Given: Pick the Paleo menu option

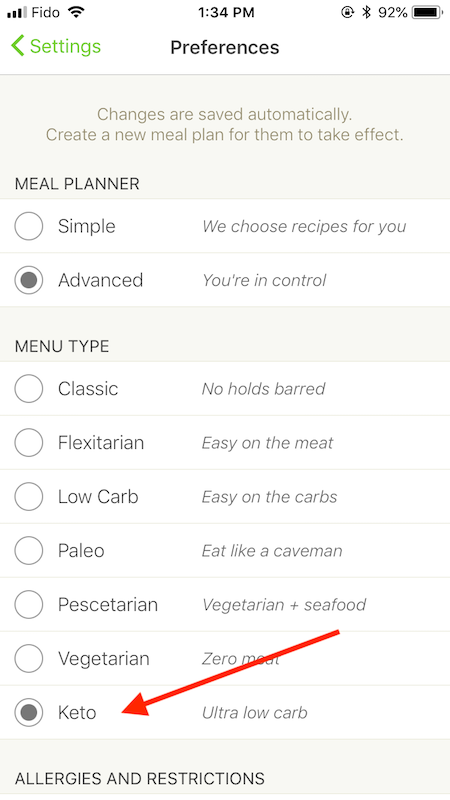Looking at the screenshot, I should 29,551.
